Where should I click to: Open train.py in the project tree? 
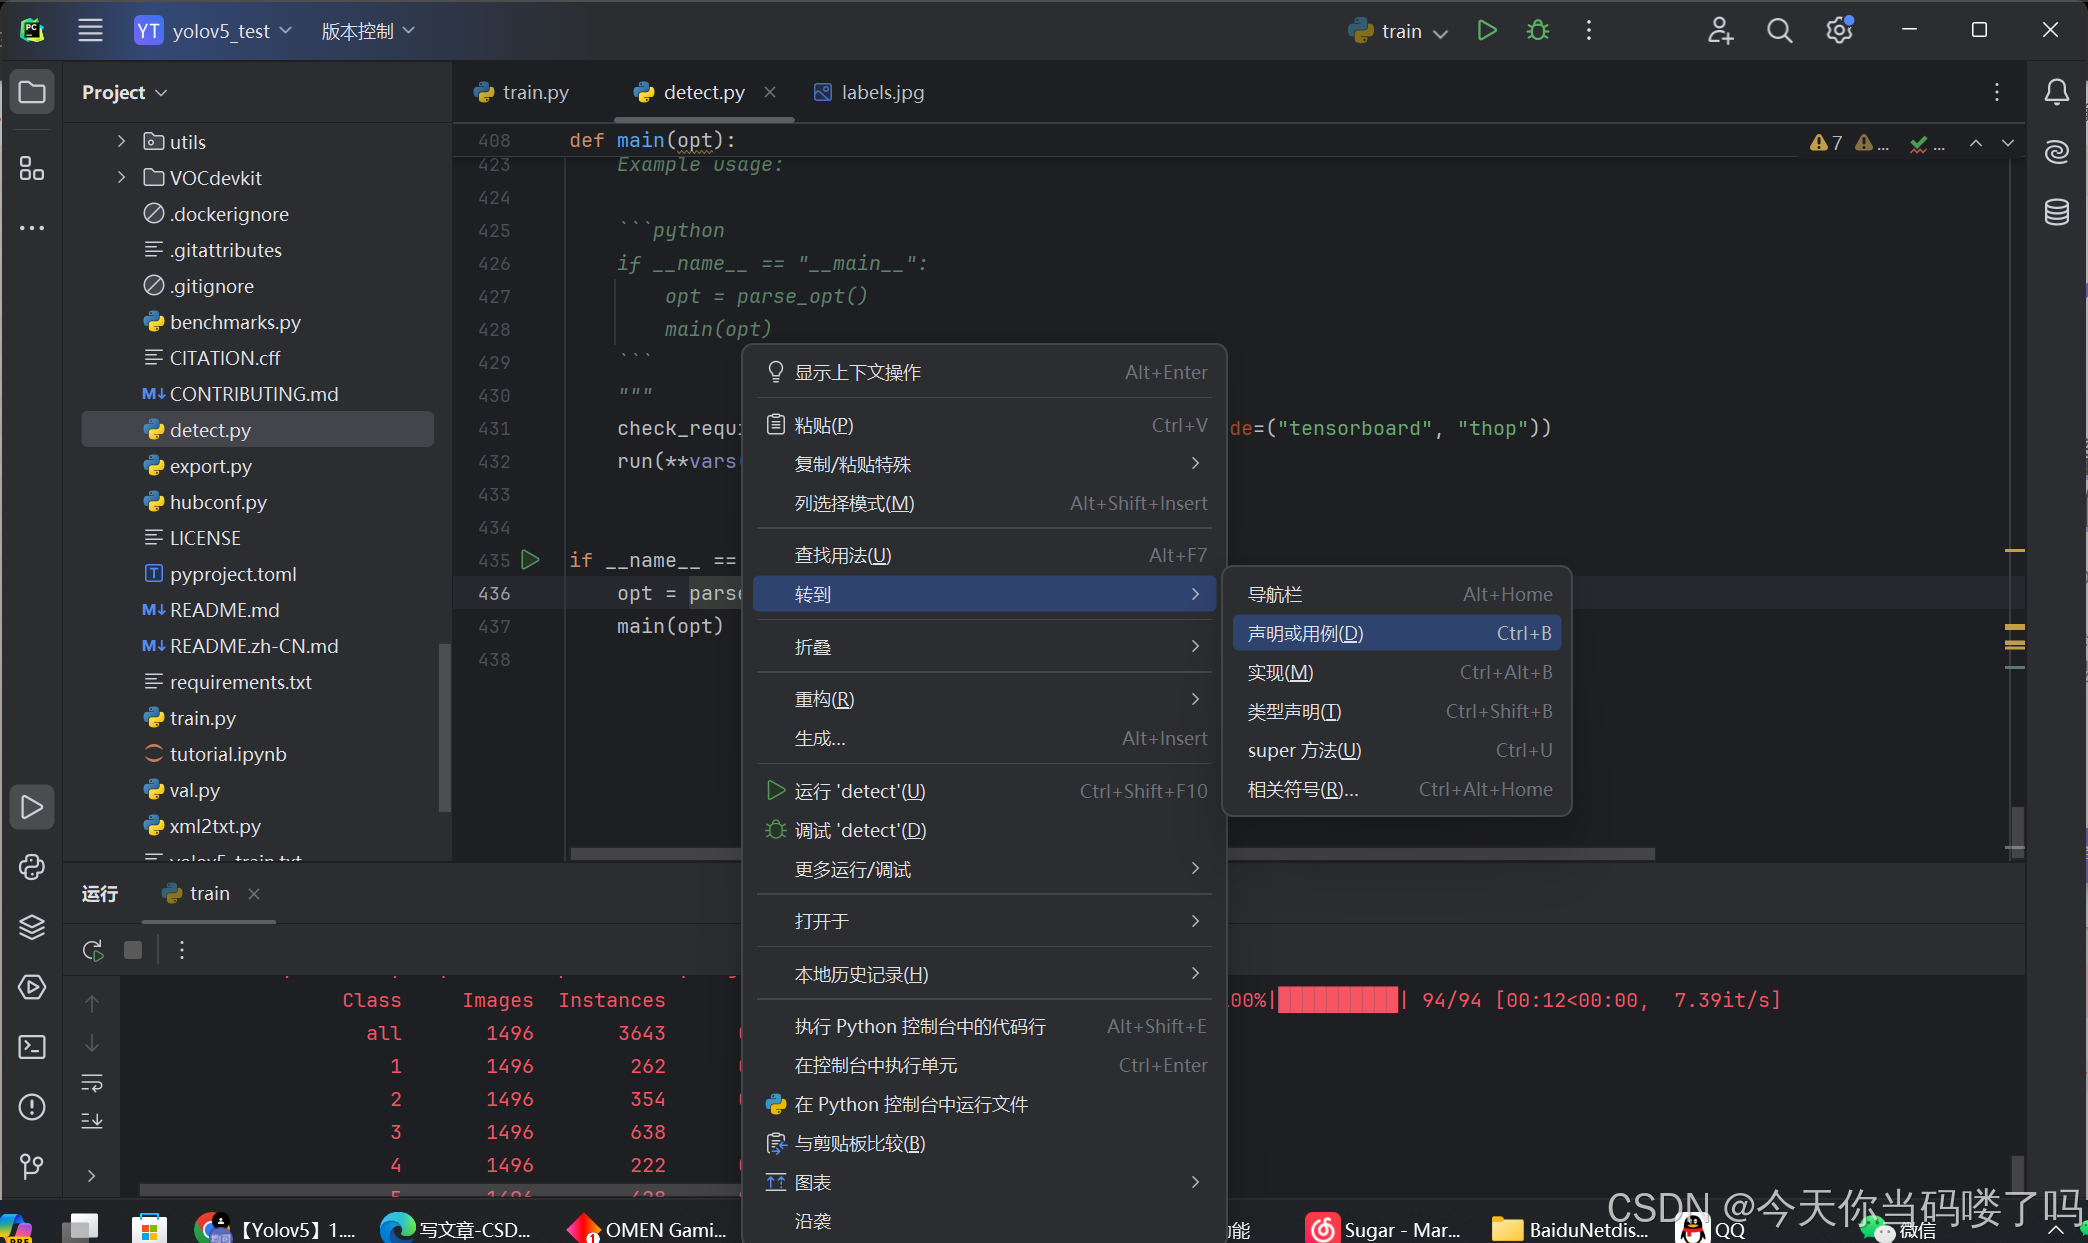click(x=203, y=718)
